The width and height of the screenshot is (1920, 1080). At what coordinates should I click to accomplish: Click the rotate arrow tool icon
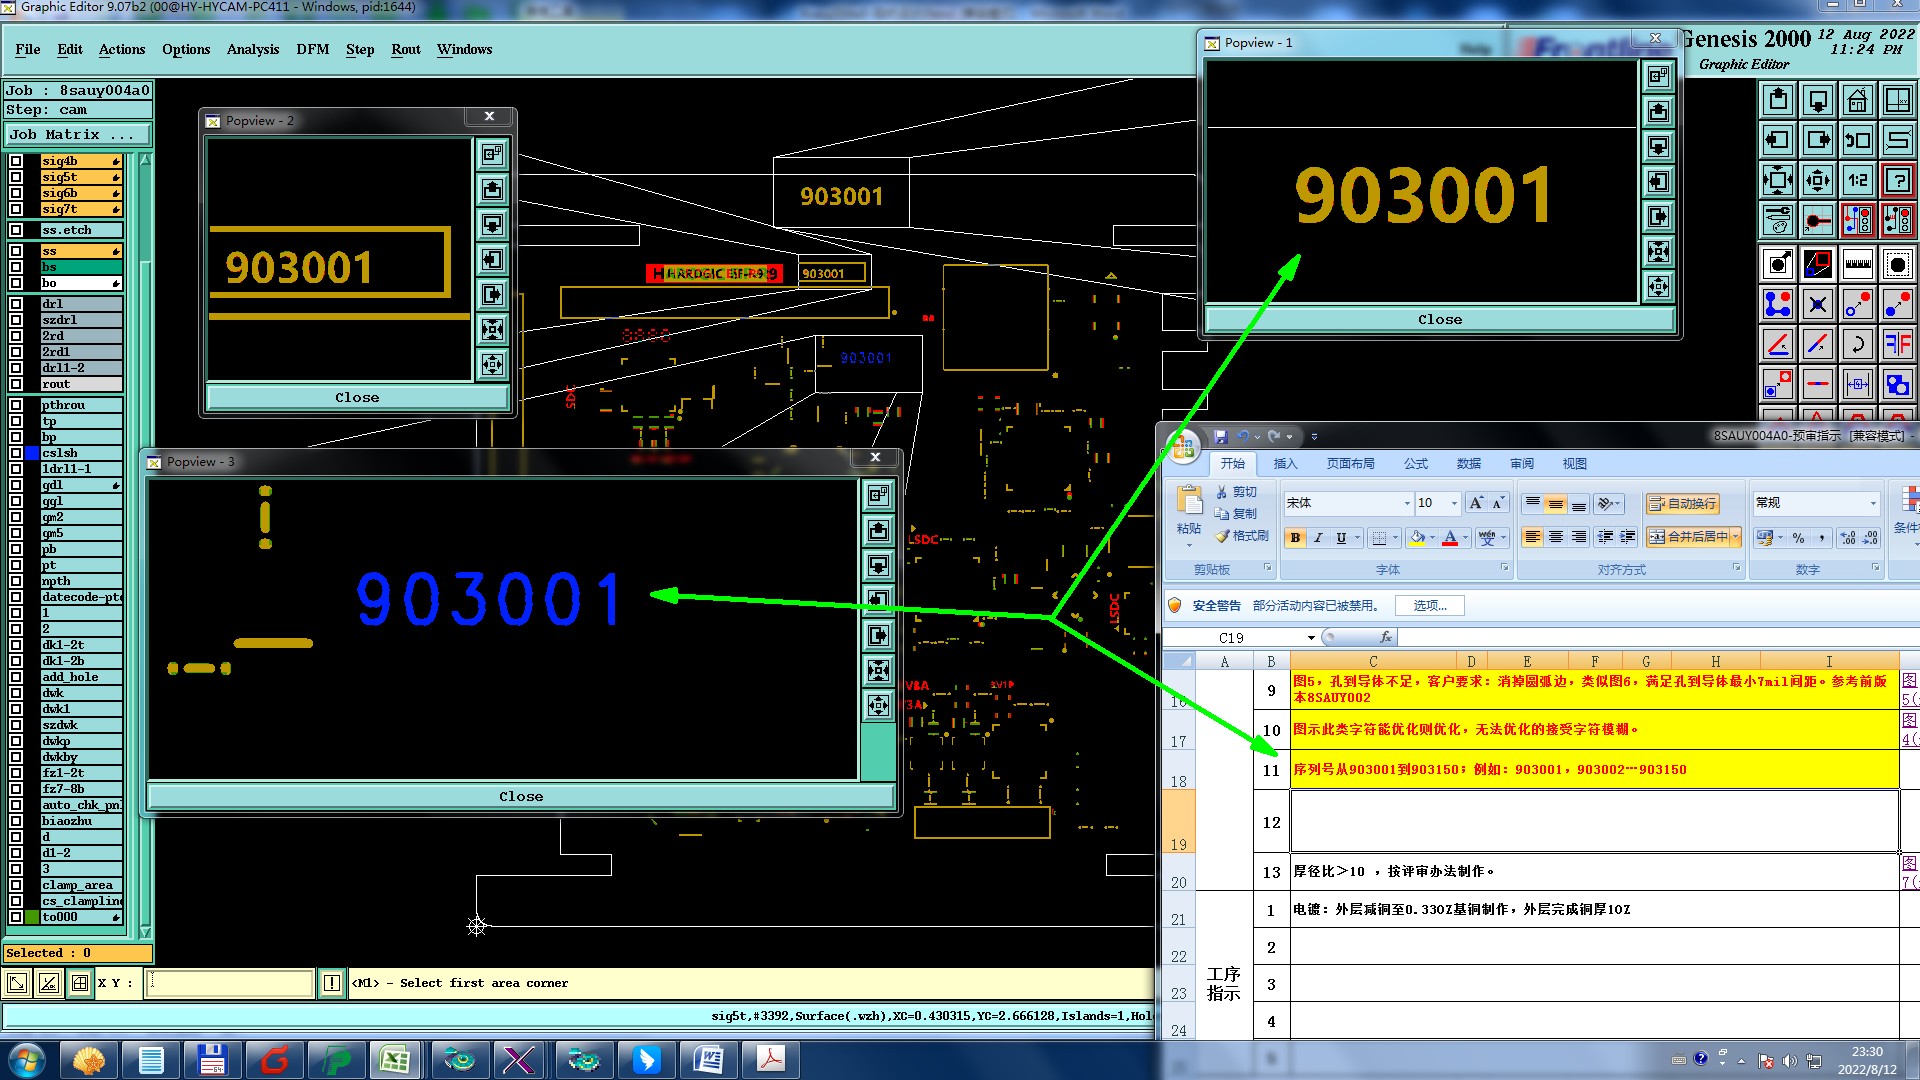pyautogui.click(x=1857, y=344)
